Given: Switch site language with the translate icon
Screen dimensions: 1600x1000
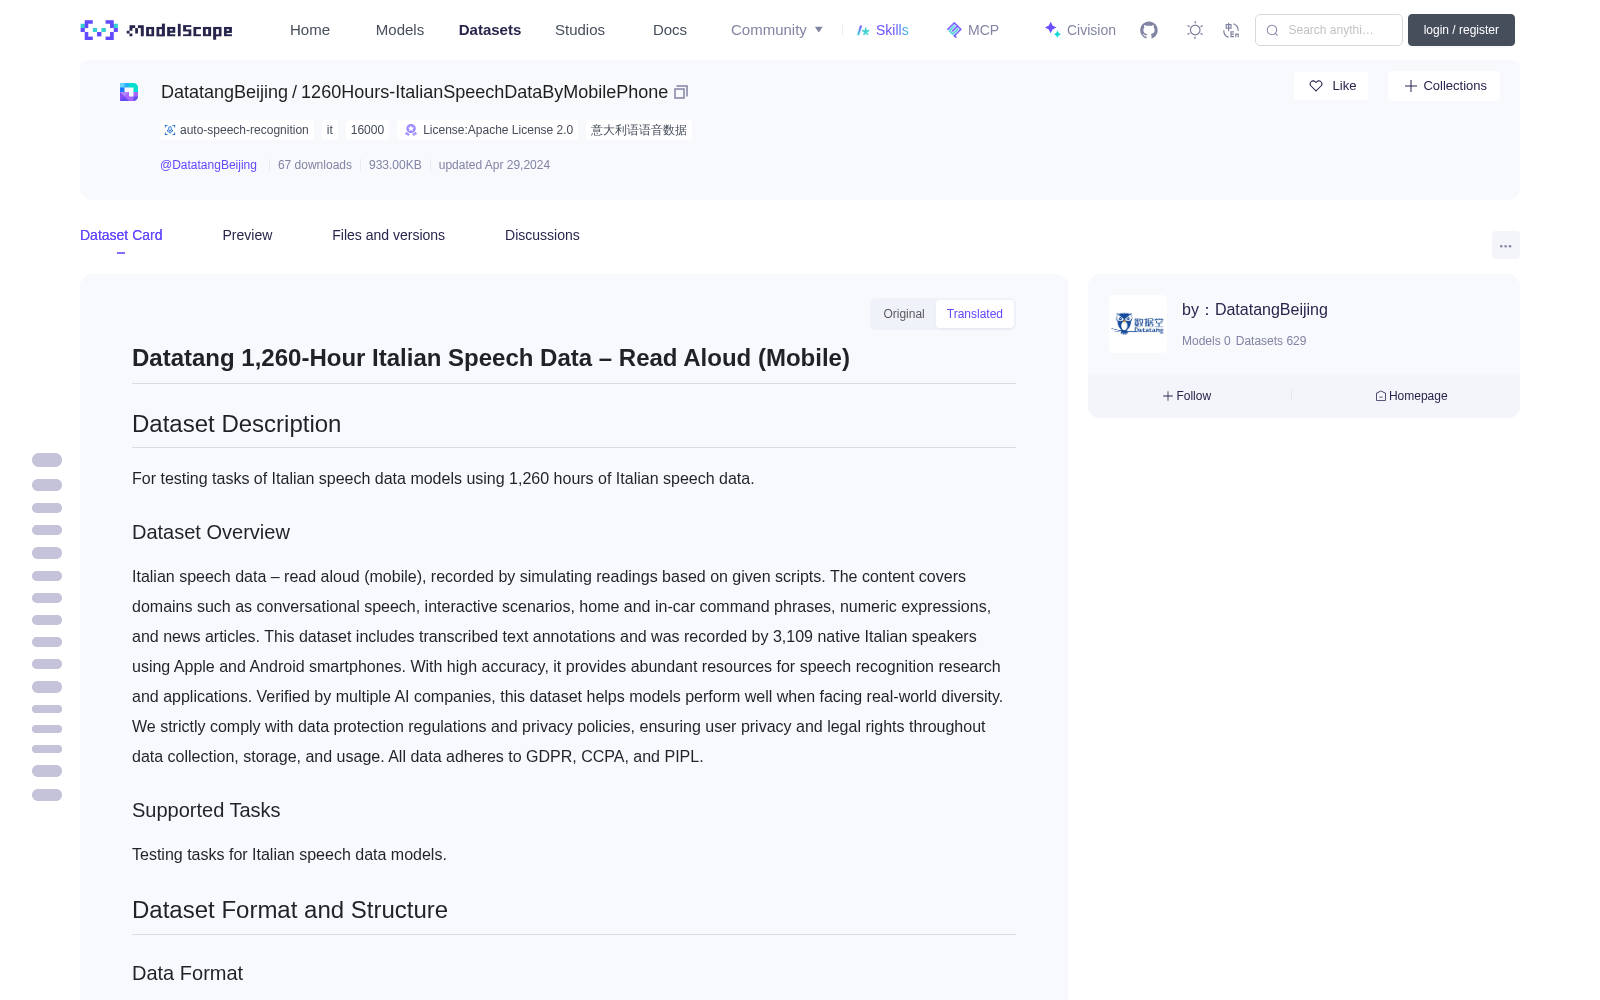Looking at the screenshot, I should tap(1231, 30).
